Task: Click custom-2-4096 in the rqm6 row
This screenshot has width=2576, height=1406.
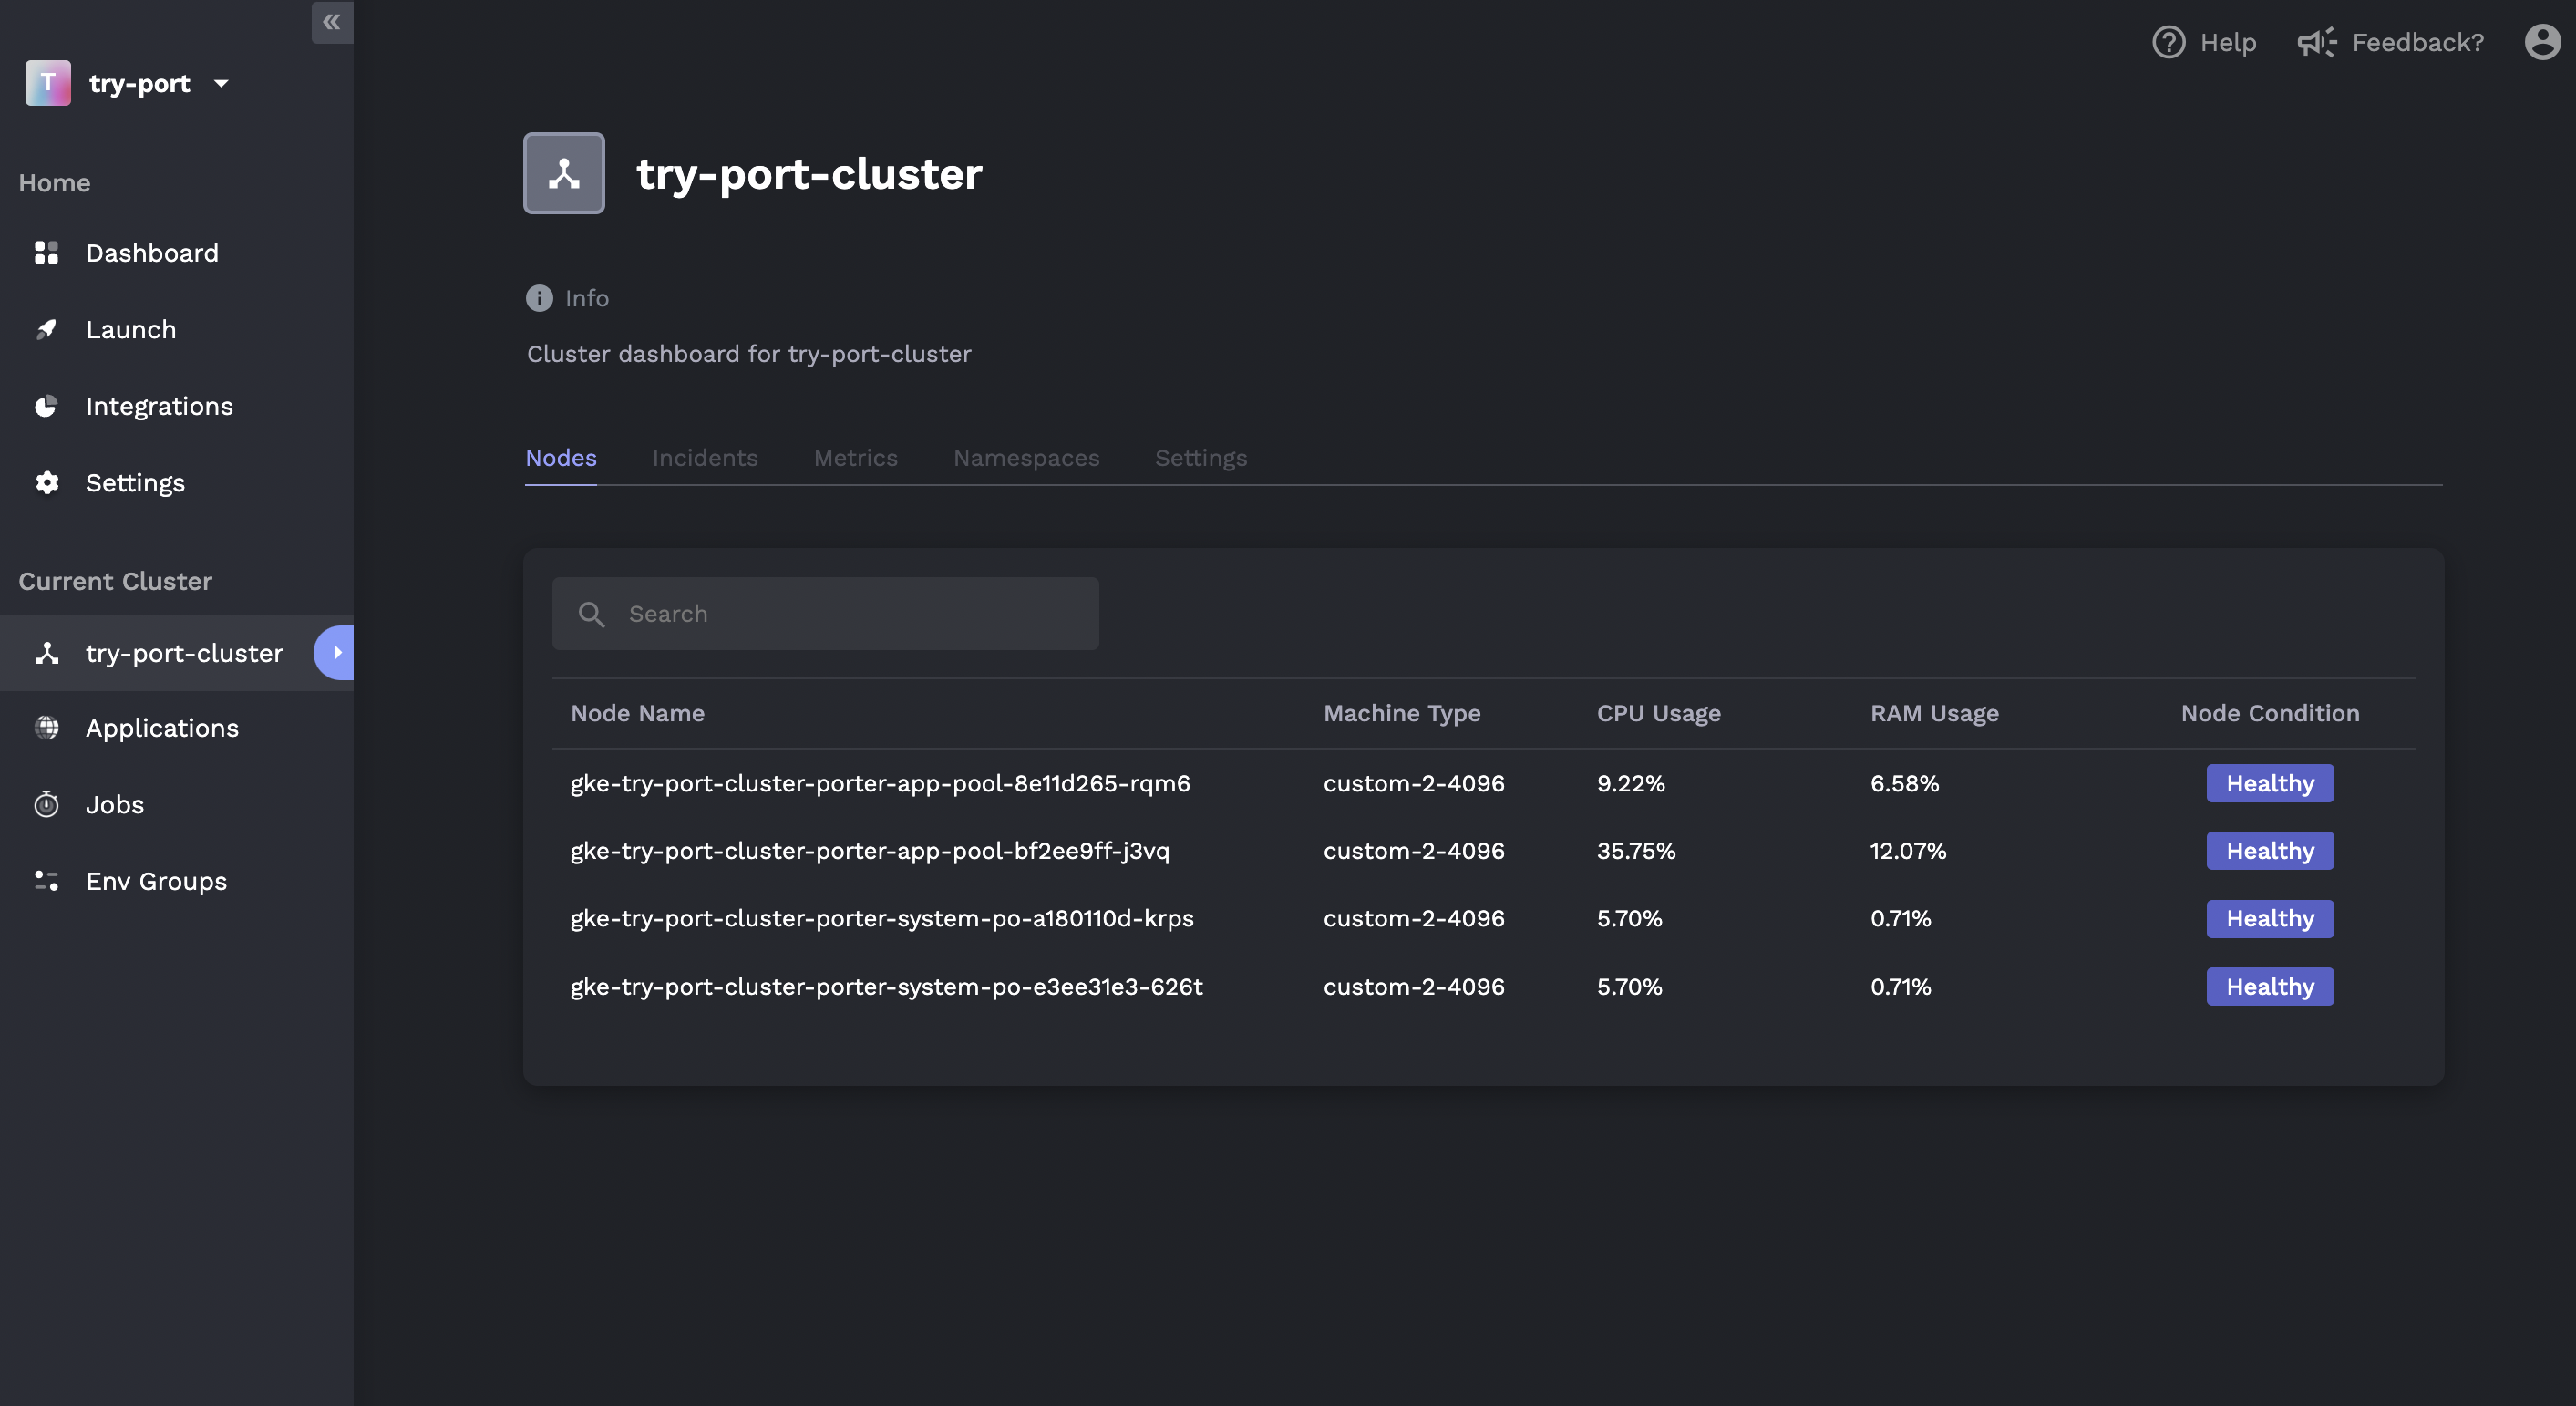Action: [1414, 783]
